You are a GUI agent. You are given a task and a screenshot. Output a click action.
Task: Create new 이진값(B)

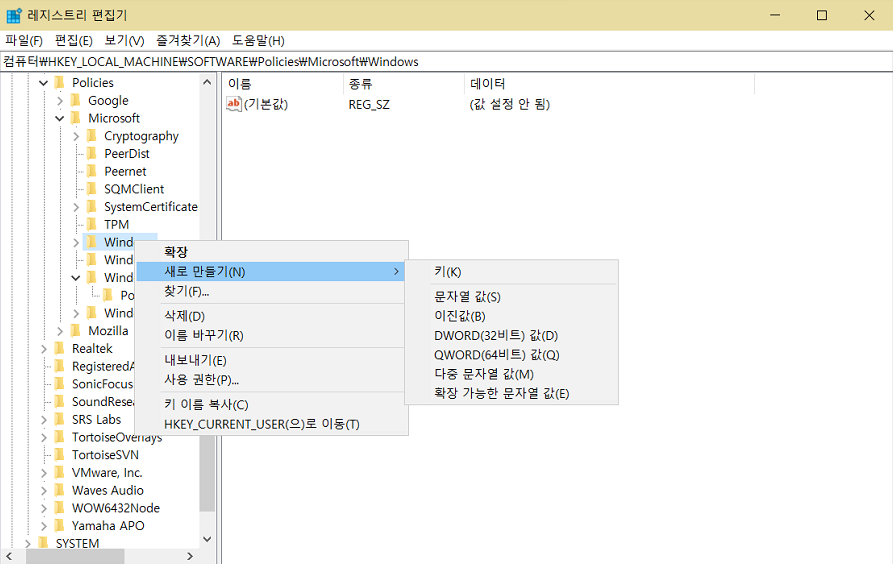(511, 316)
